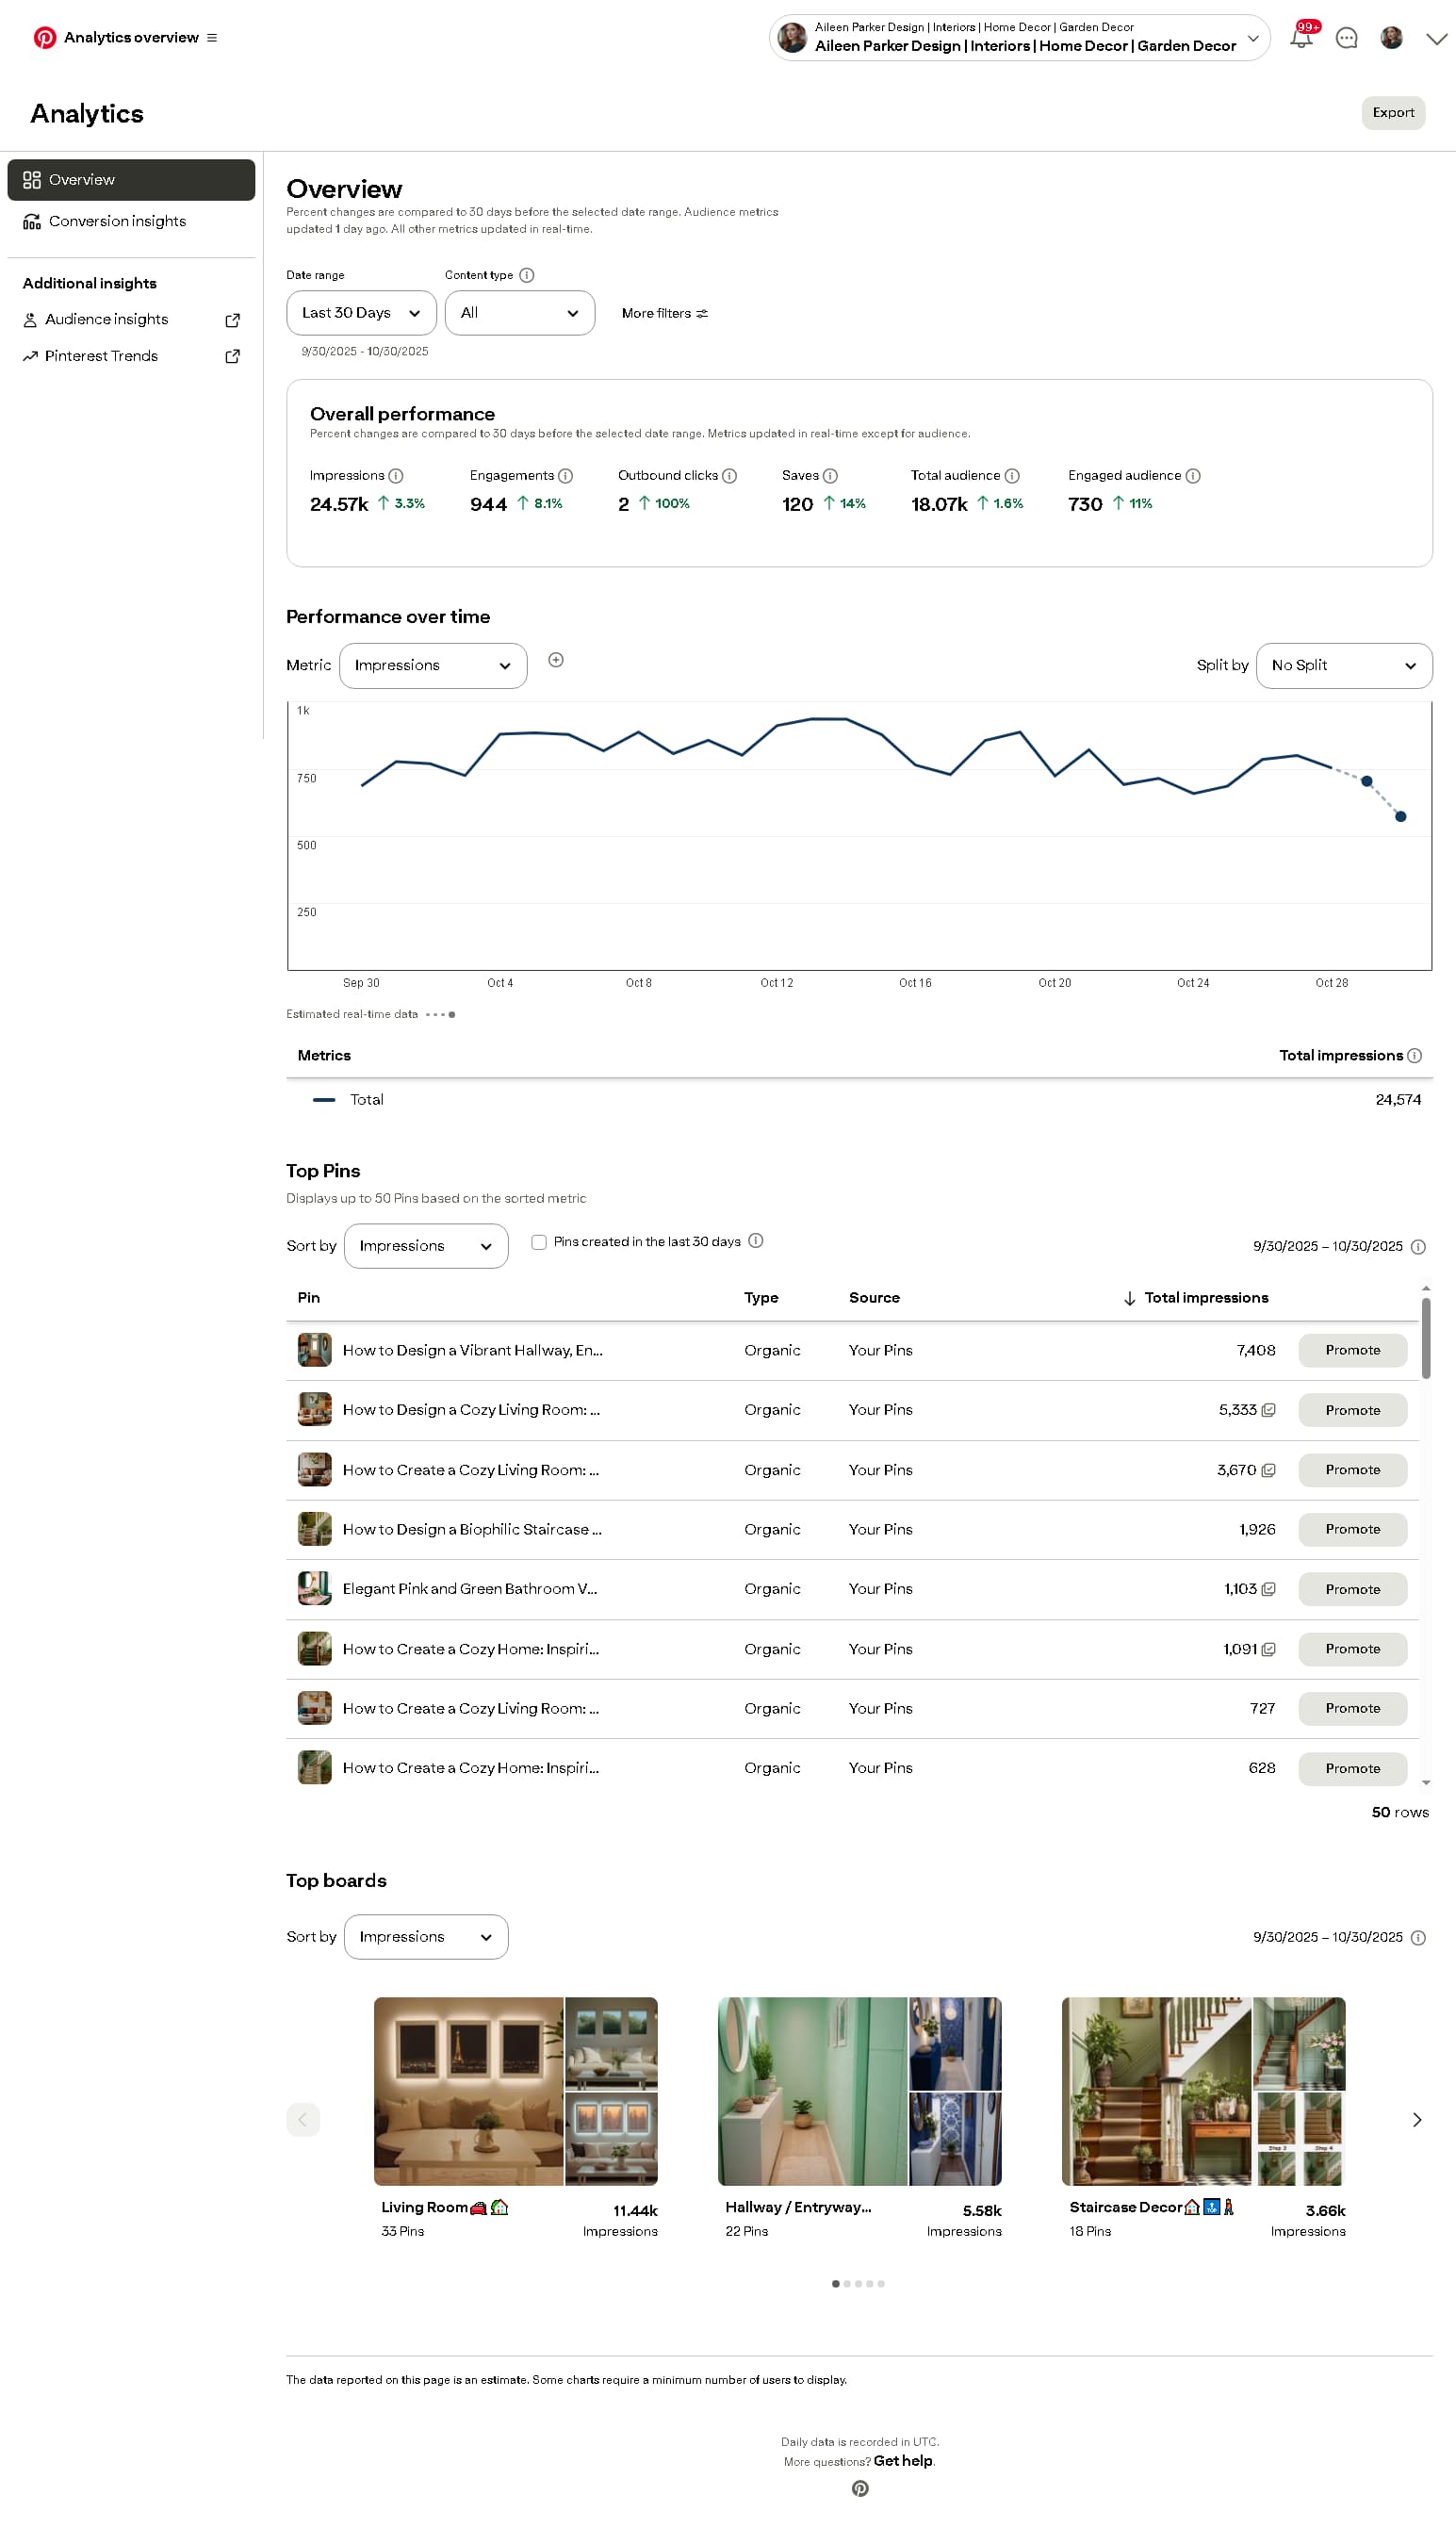Viewport: 1456px width, 2528px height.
Task: Click the Impressions info icon
Action: (x=396, y=476)
